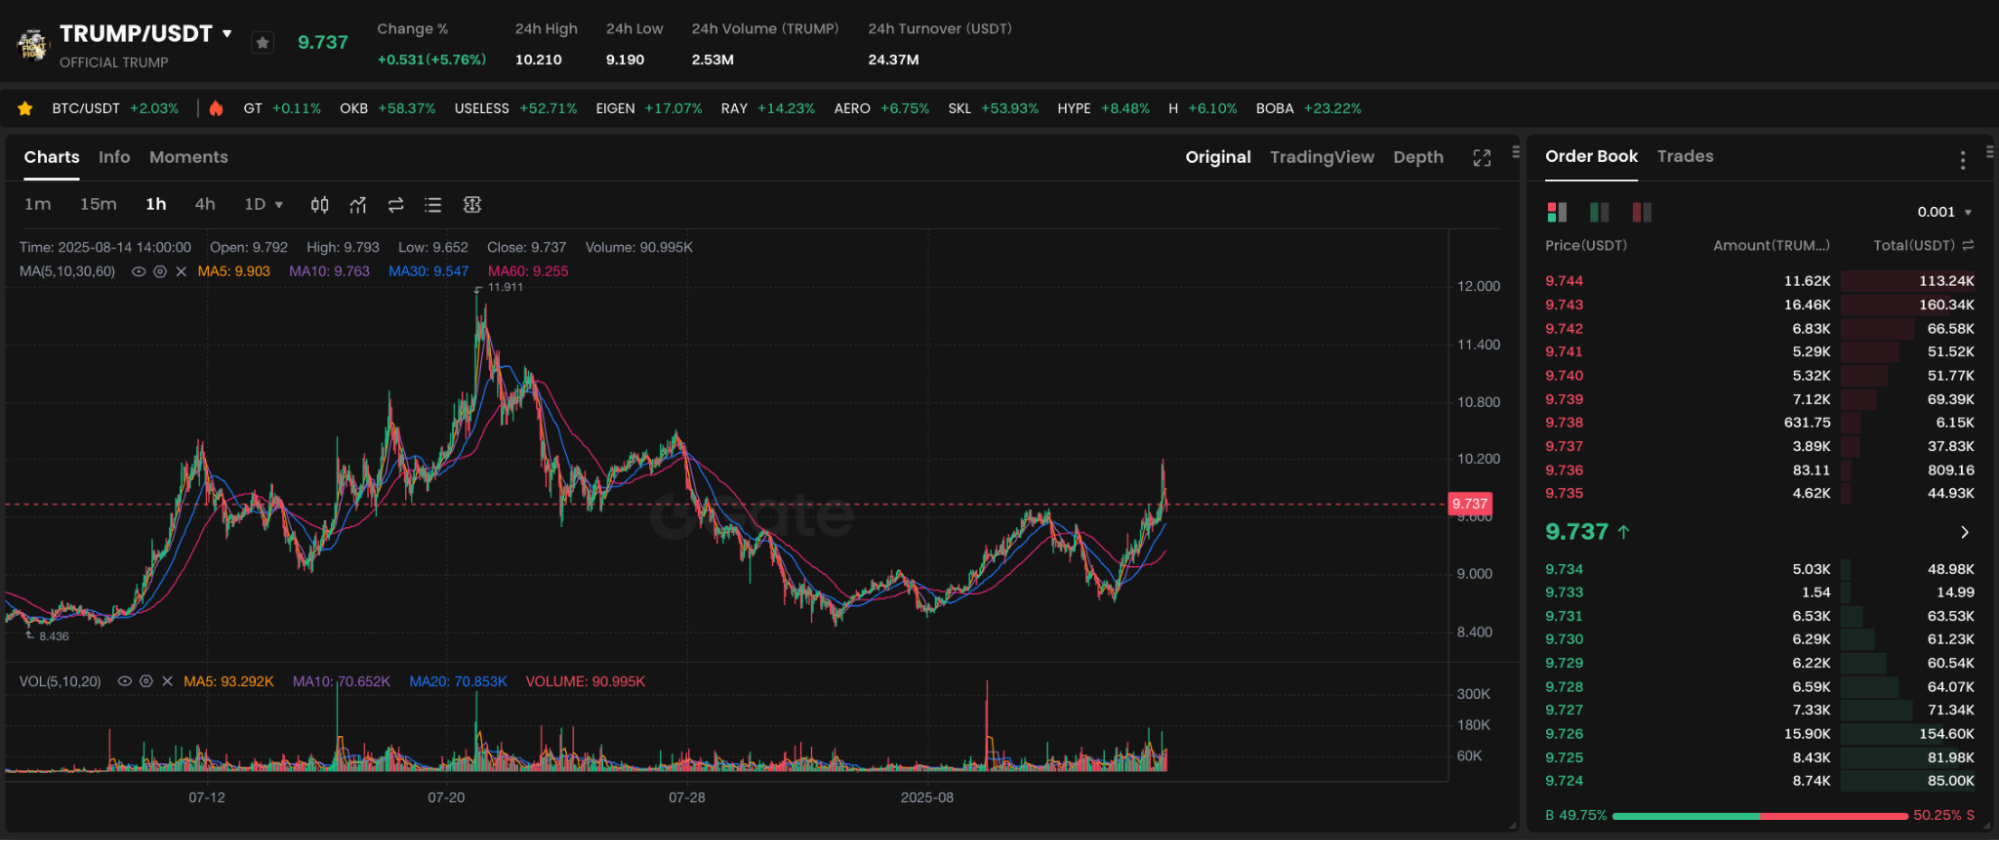
Task: Click the MA60: 9.255 legend value
Action: [527, 271]
